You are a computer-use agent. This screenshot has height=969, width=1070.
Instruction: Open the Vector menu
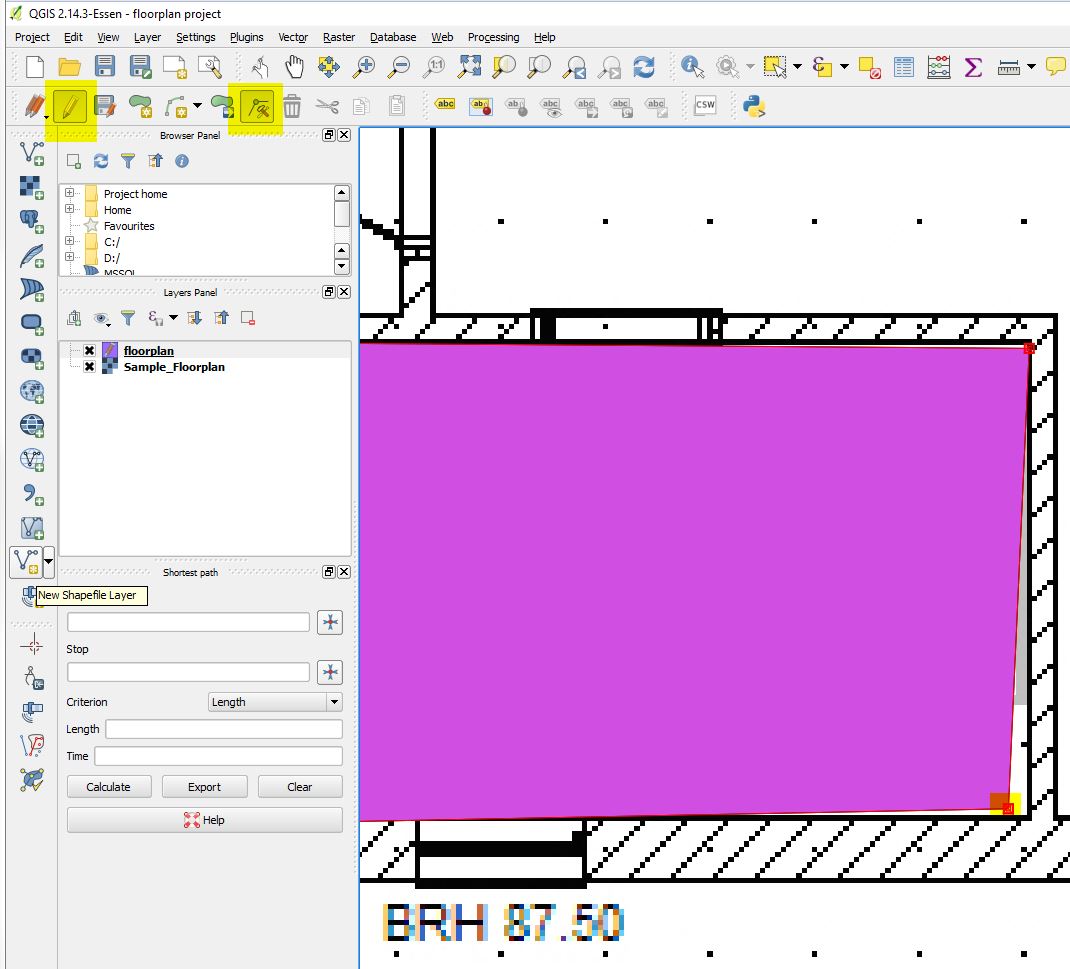(293, 37)
